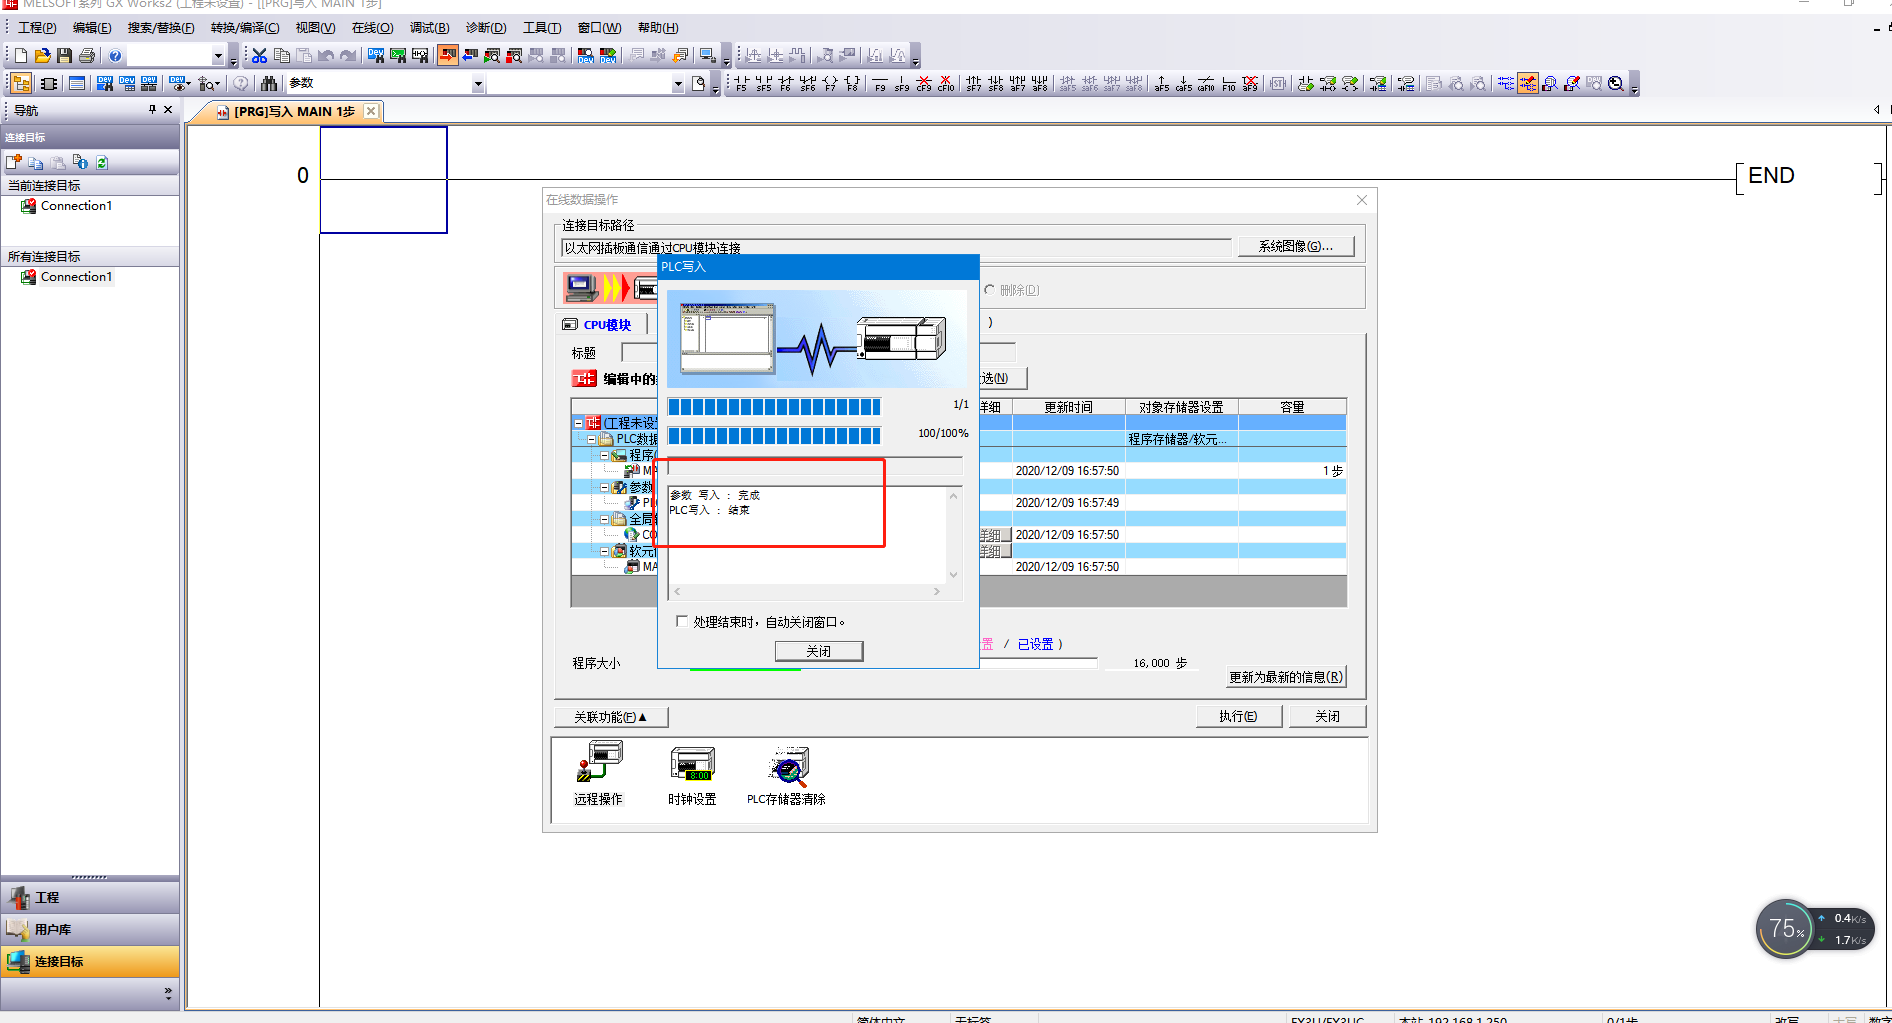Collapse the root project tree node

tap(578, 423)
